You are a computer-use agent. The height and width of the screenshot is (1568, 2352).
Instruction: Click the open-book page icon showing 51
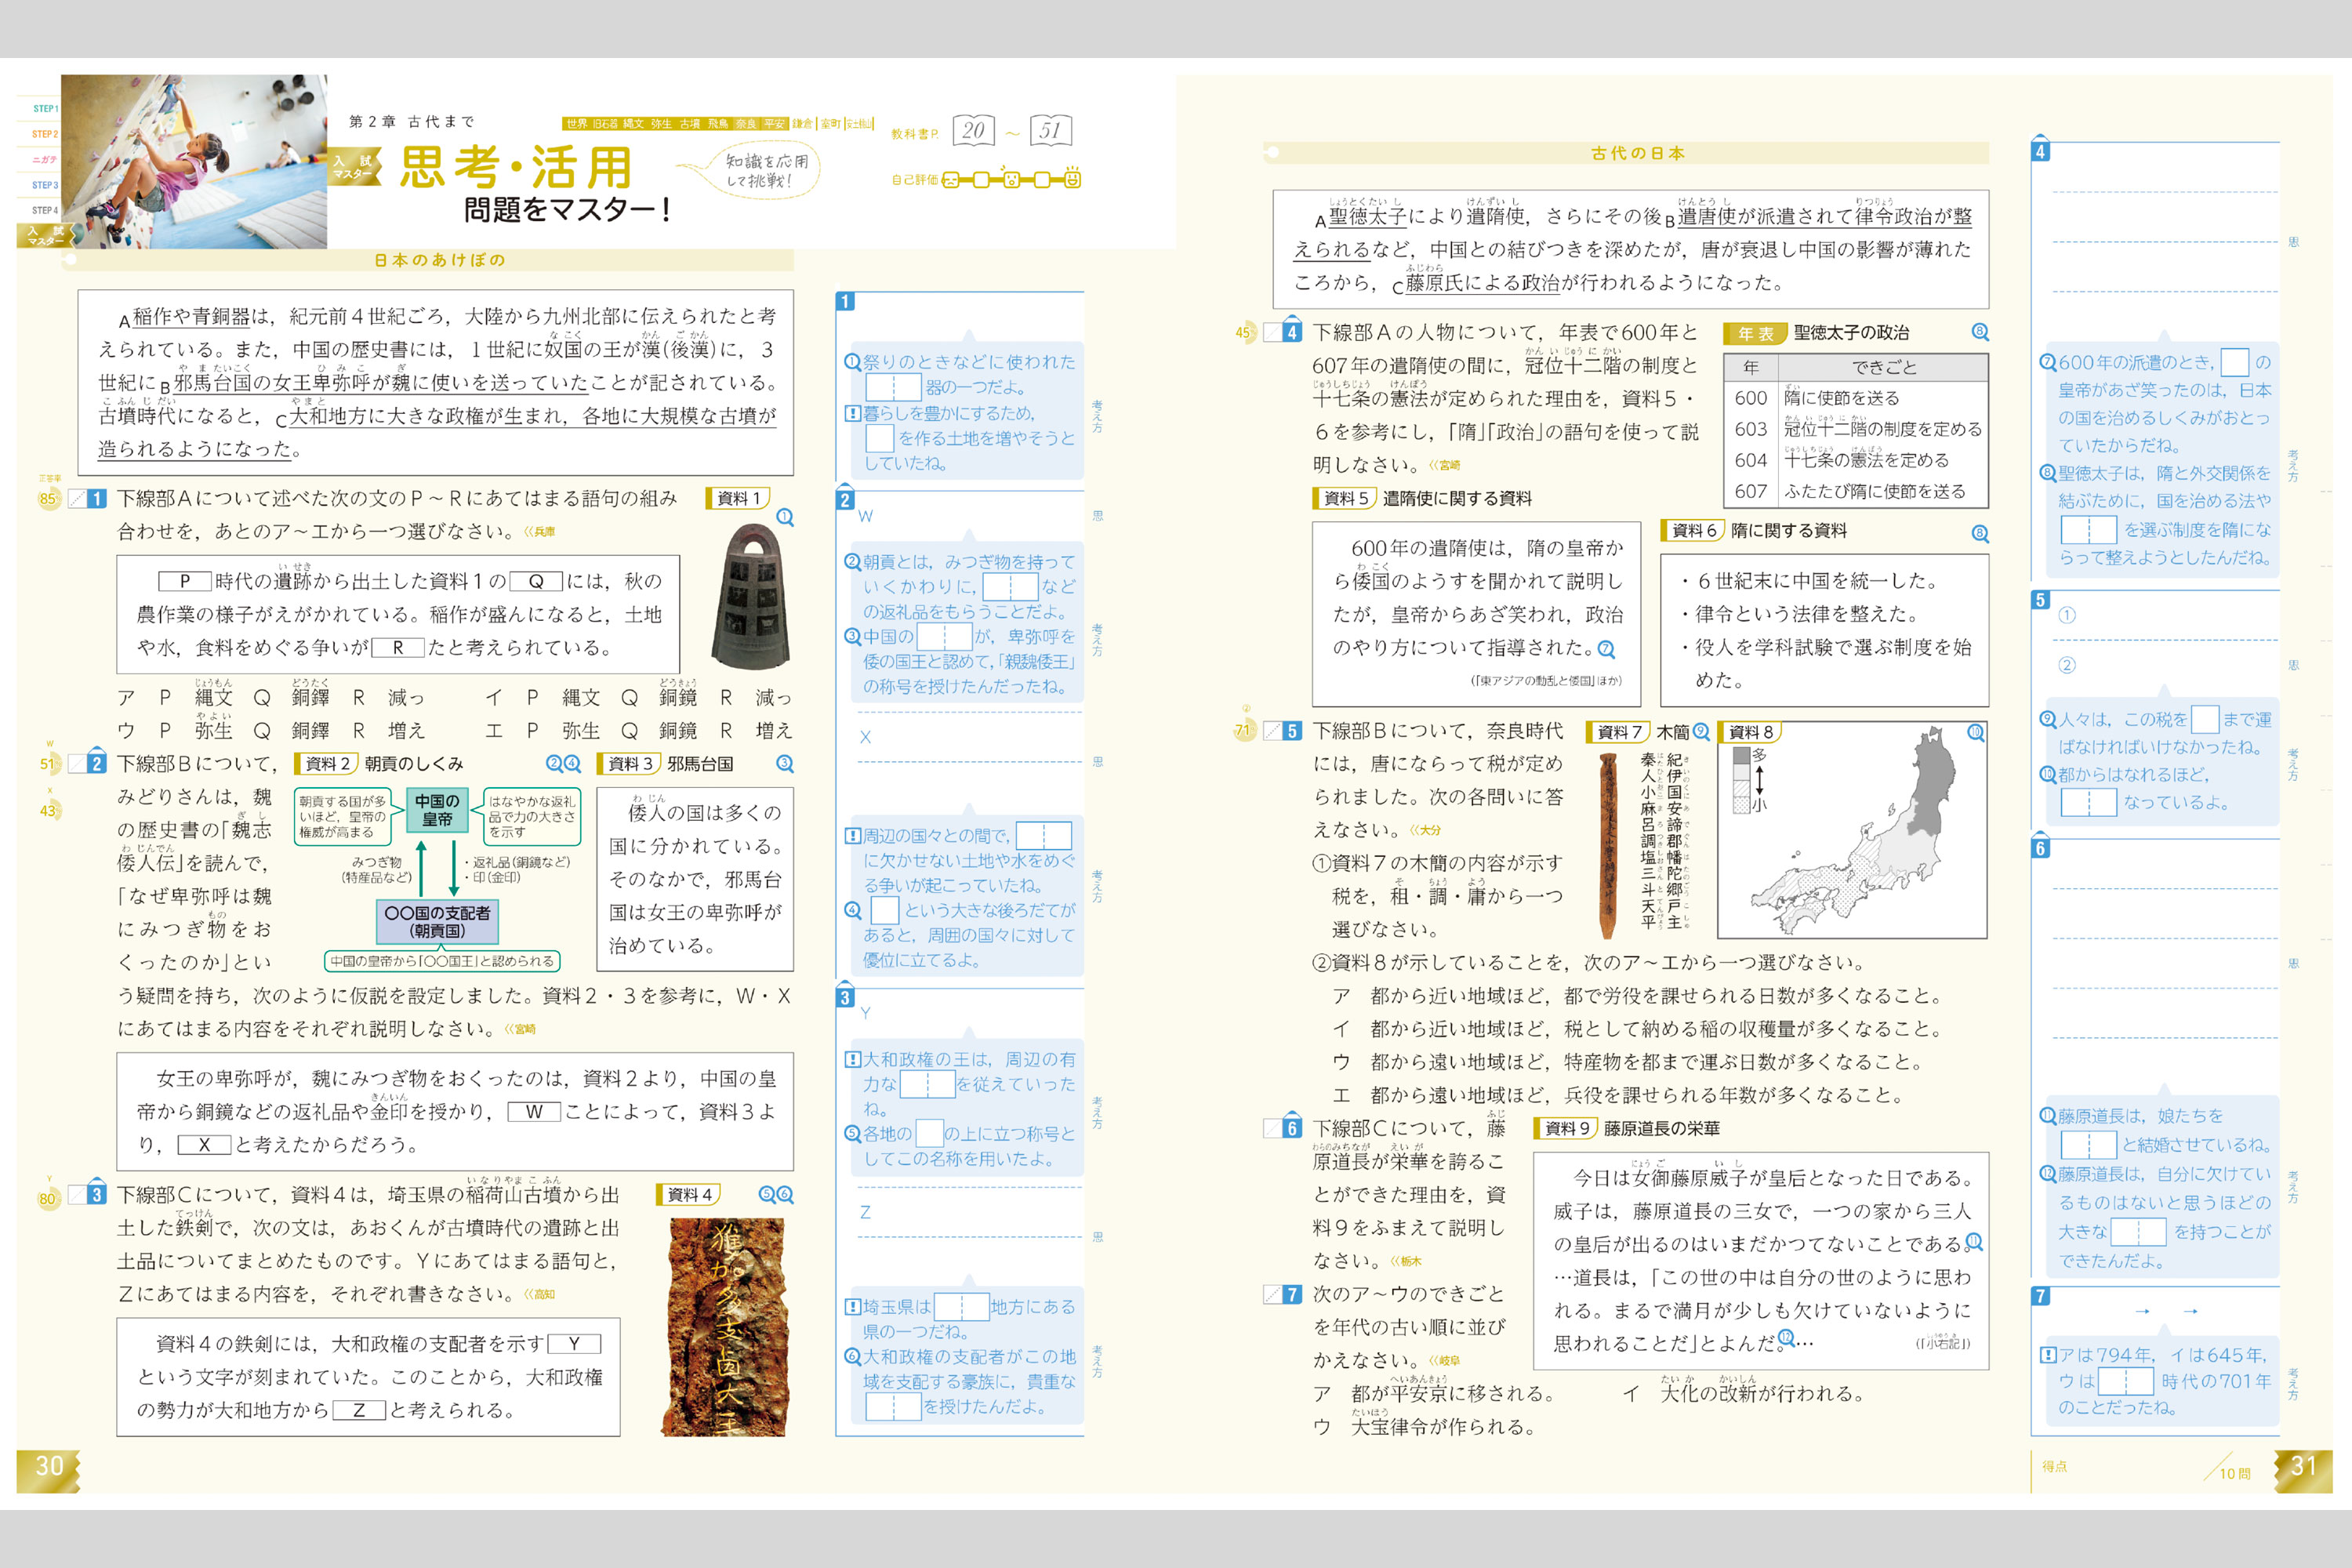(1050, 130)
